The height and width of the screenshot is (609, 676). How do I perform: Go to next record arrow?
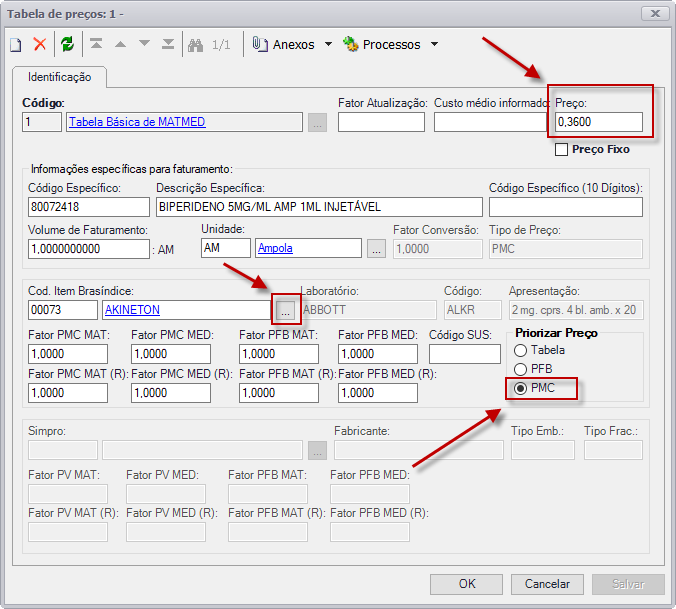144,43
